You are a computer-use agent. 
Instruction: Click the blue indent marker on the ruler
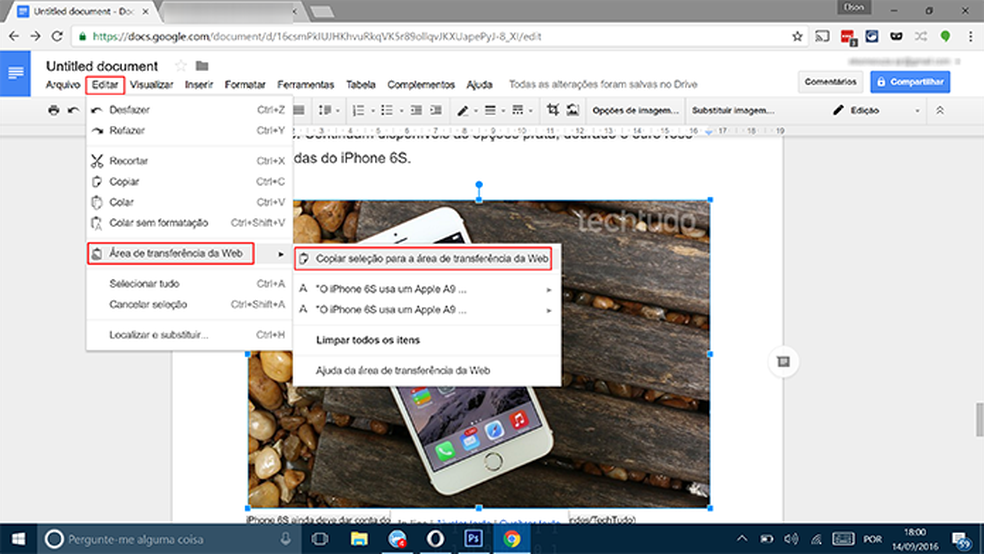coord(709,131)
